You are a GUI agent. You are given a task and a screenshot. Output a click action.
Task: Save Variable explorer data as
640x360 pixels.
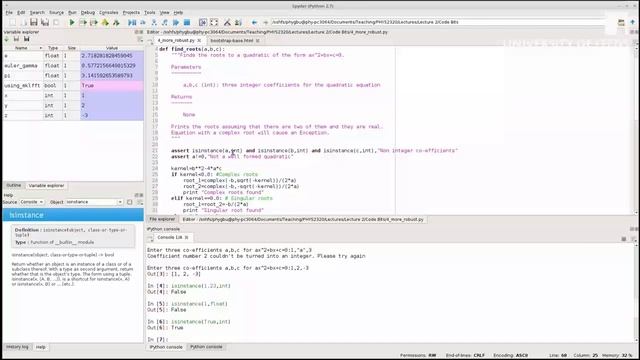tap(27, 39)
